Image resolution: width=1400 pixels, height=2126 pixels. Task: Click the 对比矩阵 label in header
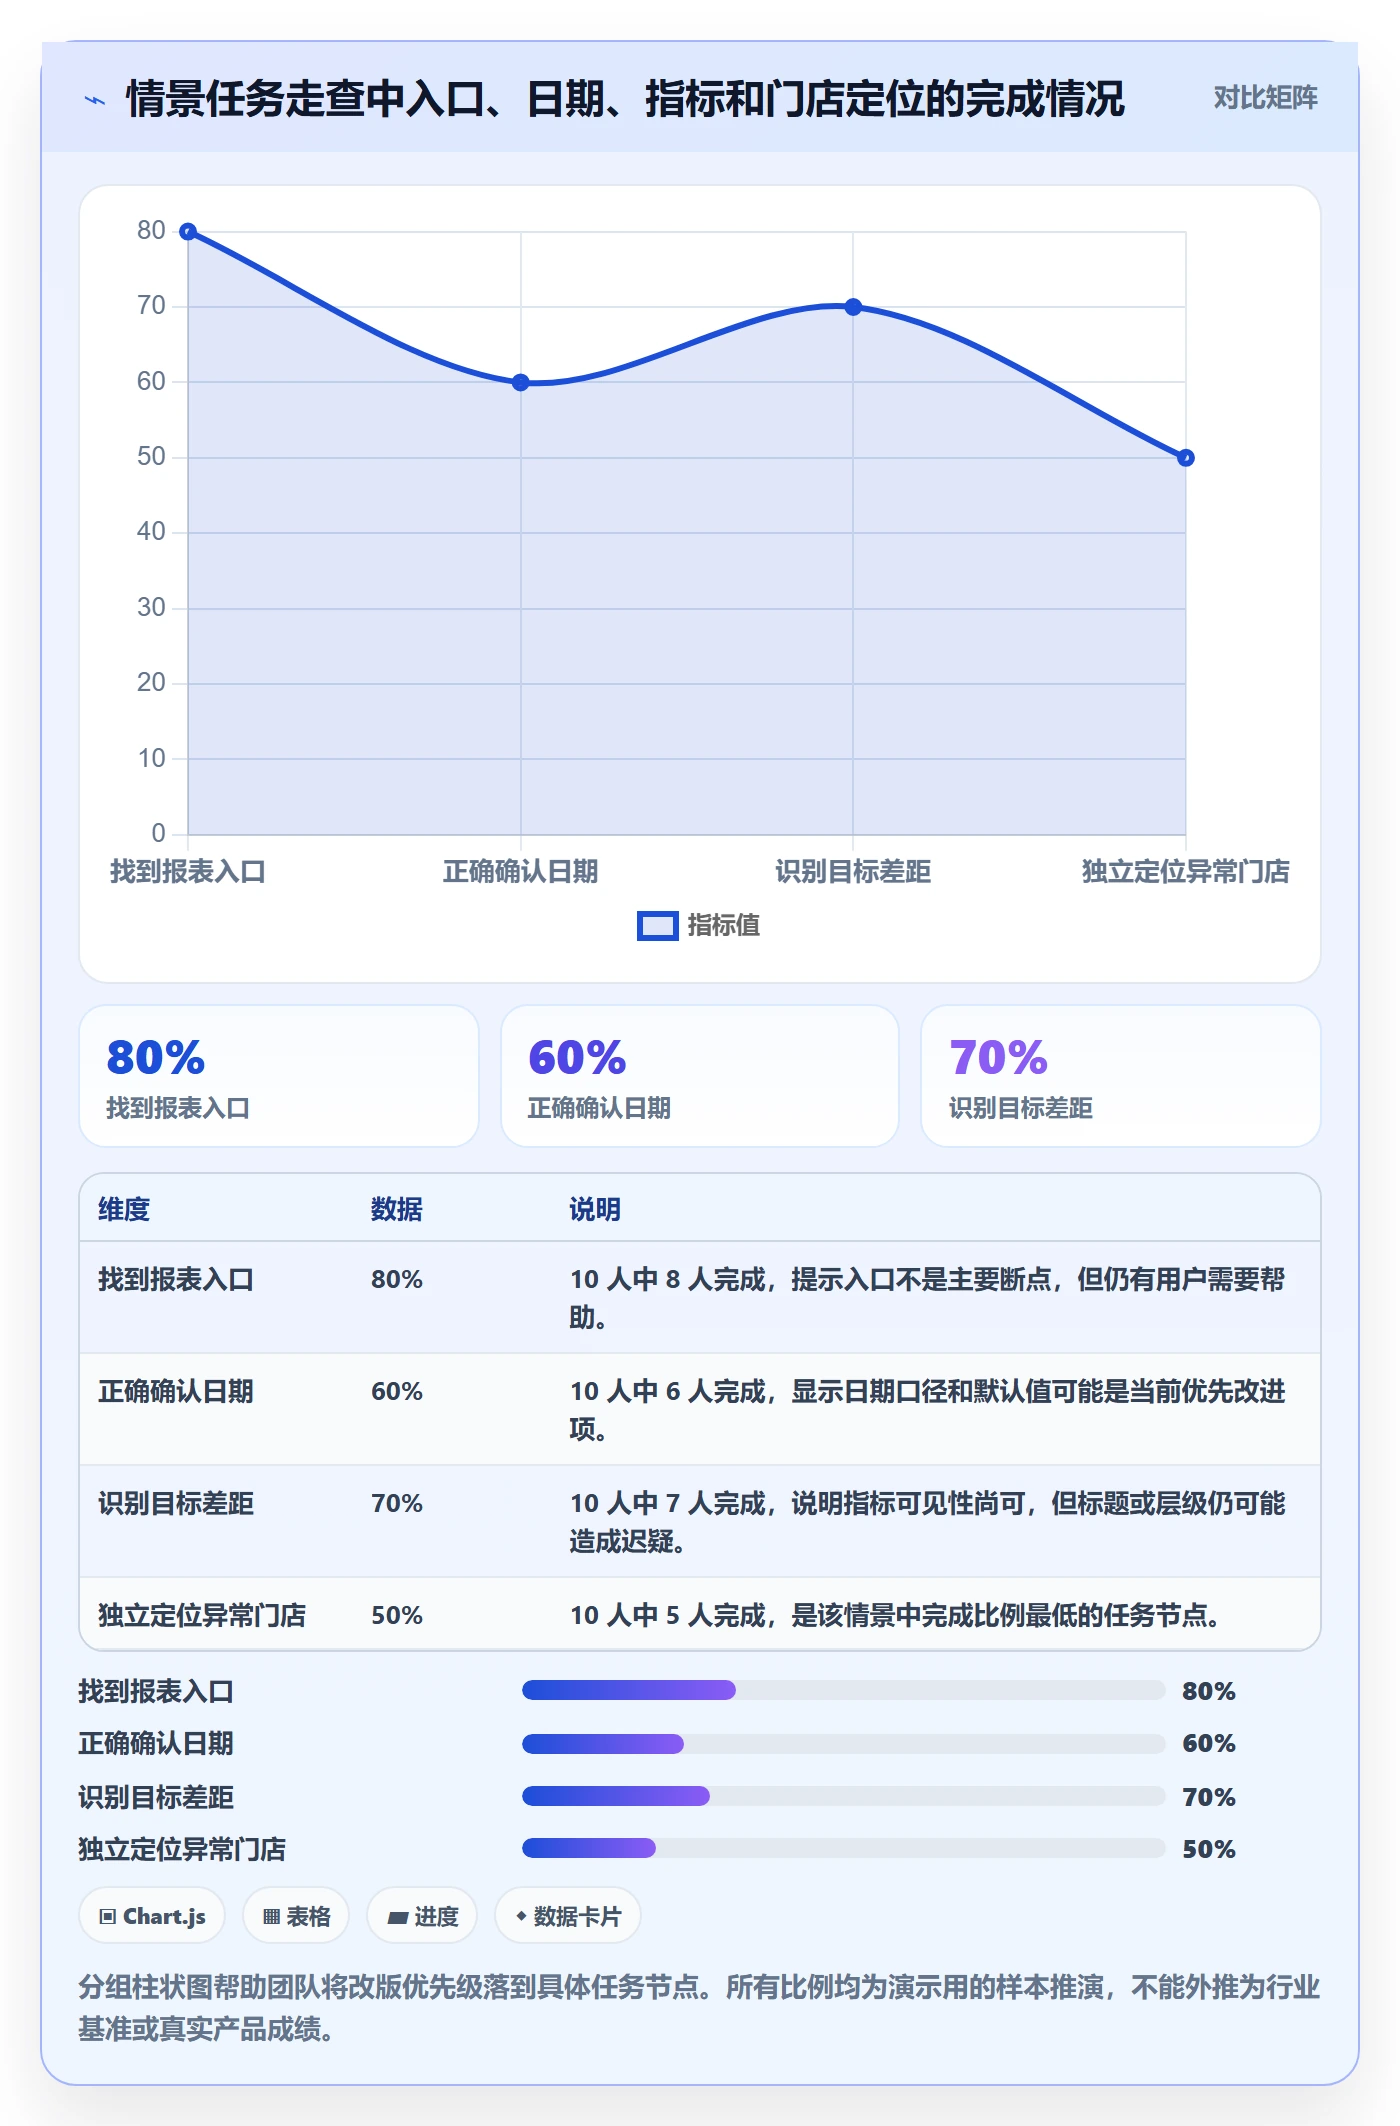pyautogui.click(x=1265, y=98)
